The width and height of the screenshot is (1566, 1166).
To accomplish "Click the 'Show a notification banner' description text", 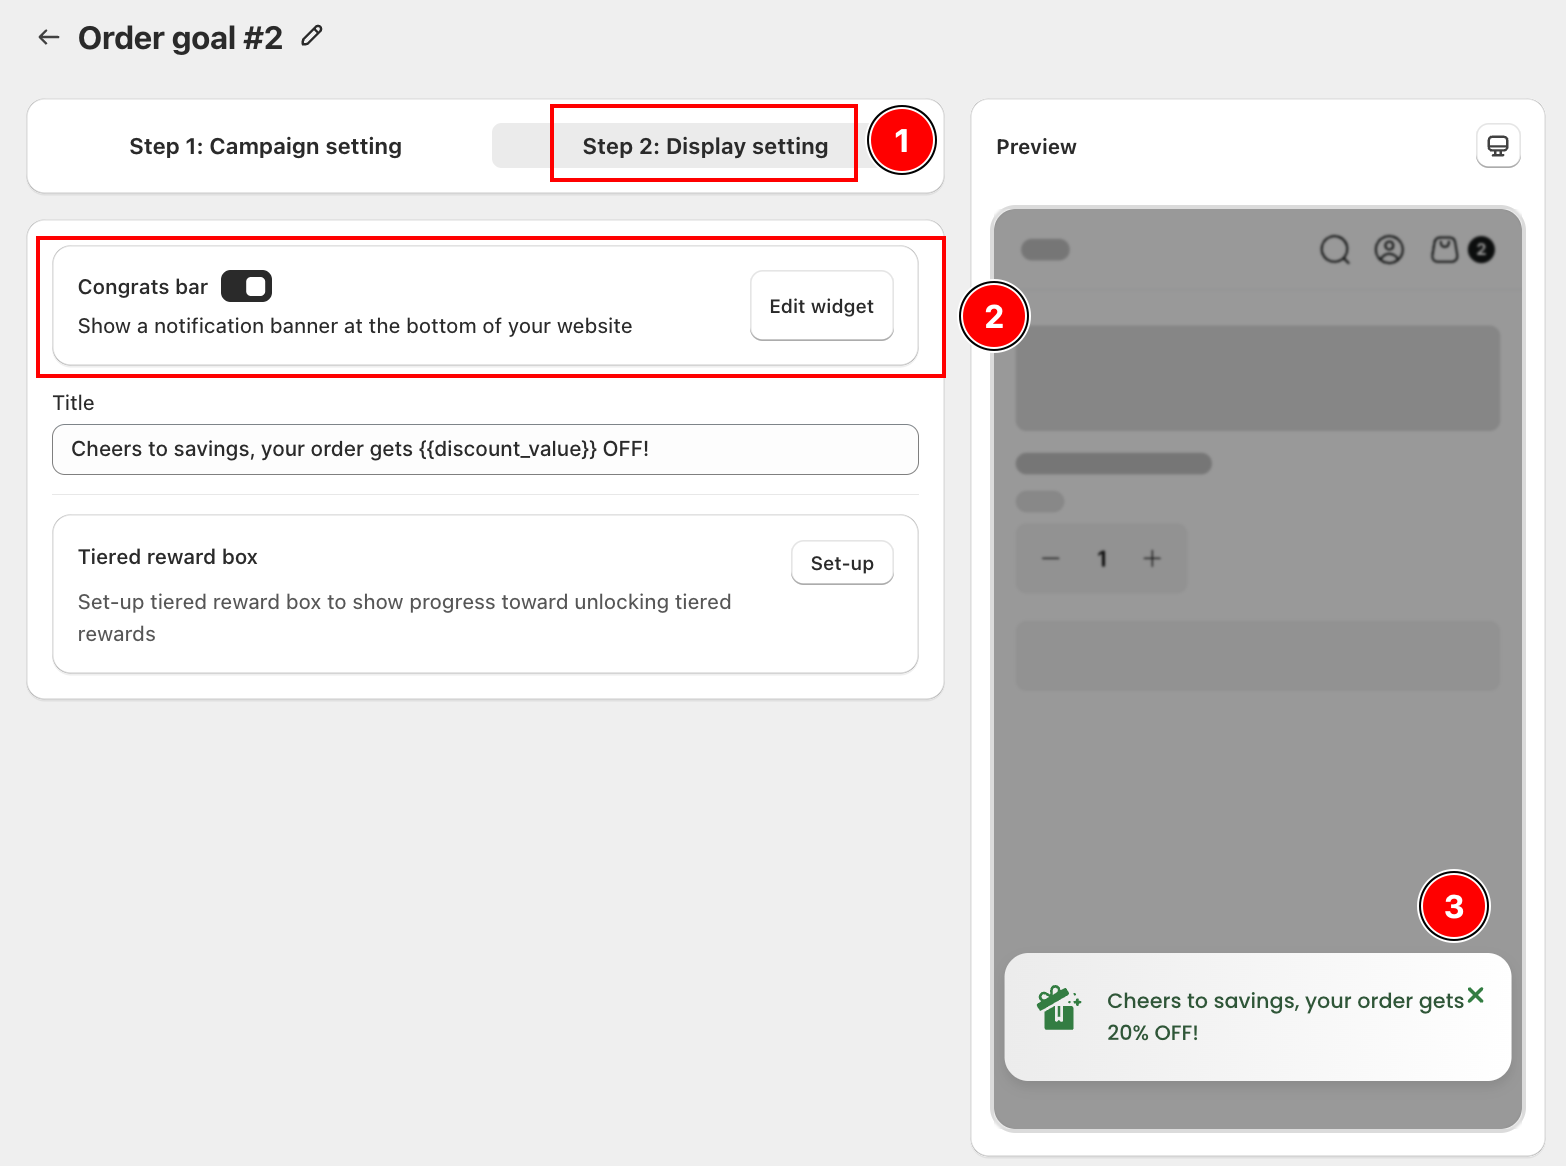I will pos(355,326).
